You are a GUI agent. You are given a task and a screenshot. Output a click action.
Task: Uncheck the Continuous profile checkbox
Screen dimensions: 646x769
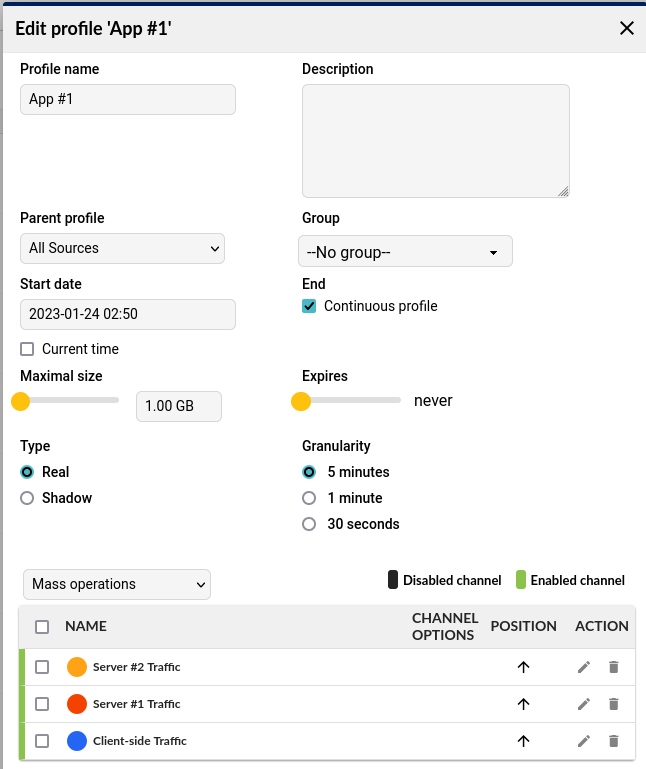tap(310, 307)
